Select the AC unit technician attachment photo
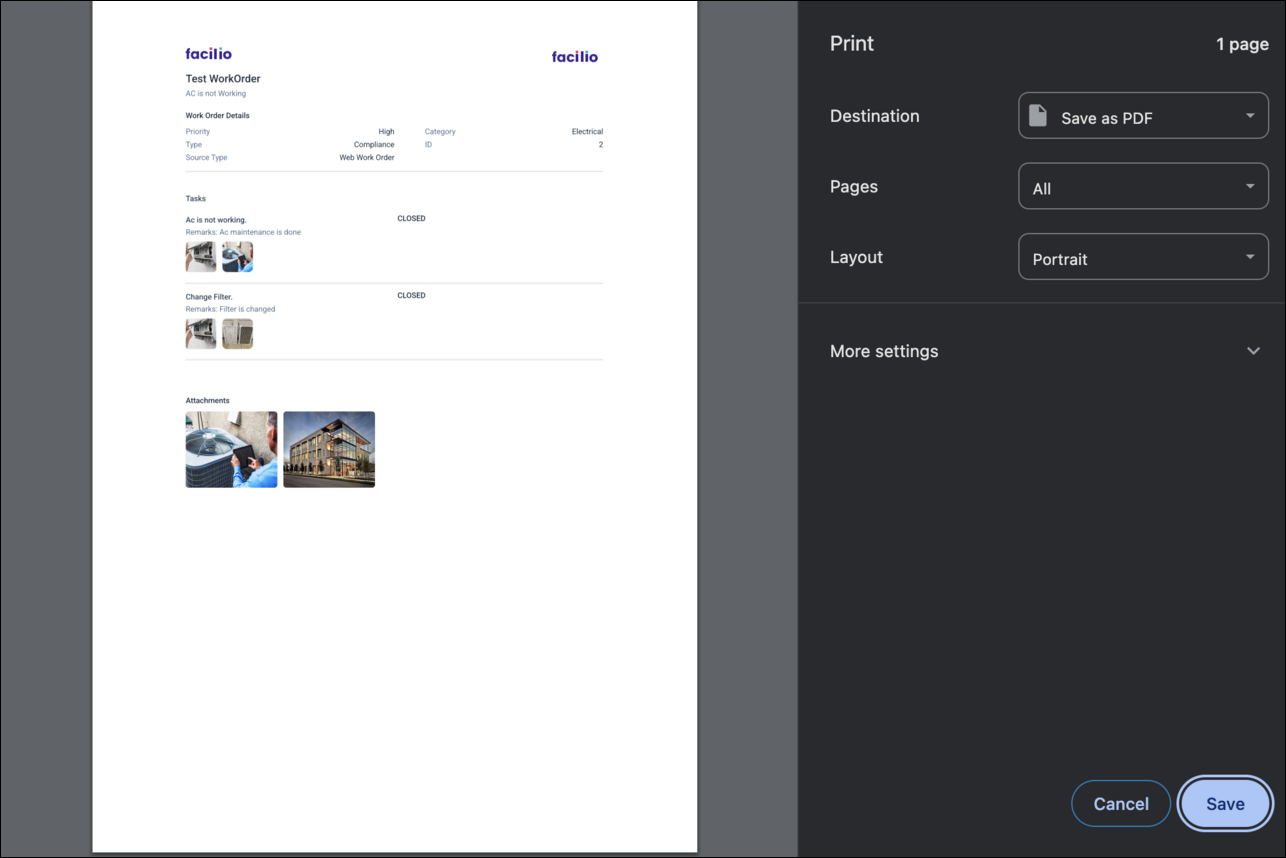1286x858 pixels. click(231, 449)
